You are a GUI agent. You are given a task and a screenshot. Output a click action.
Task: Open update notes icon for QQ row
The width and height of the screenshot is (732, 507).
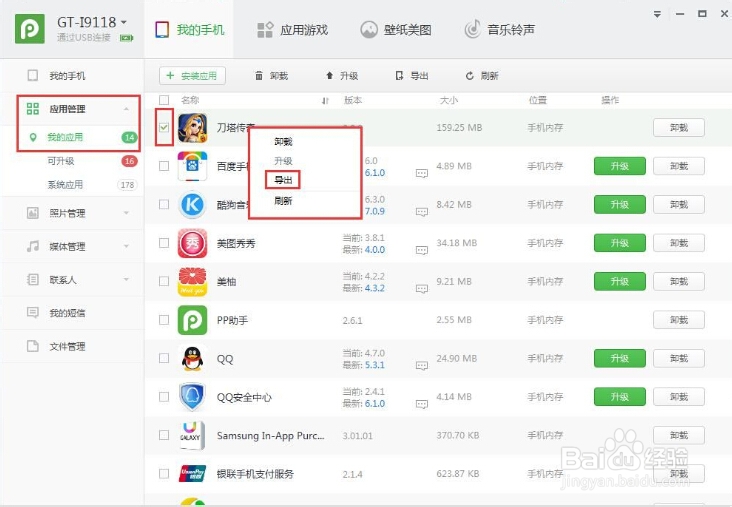(422, 366)
